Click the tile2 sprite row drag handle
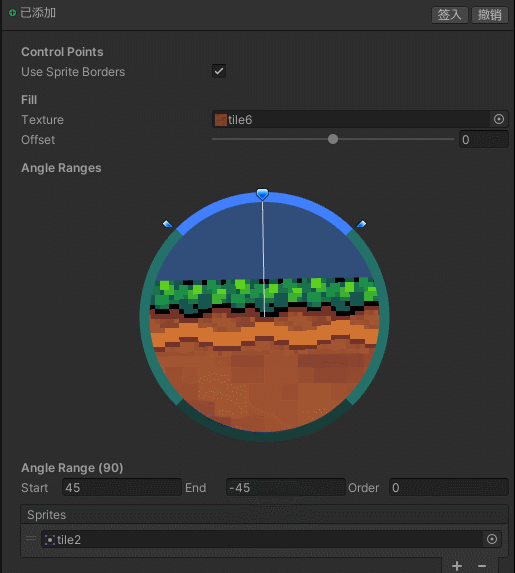515x573 pixels. click(x=31, y=538)
